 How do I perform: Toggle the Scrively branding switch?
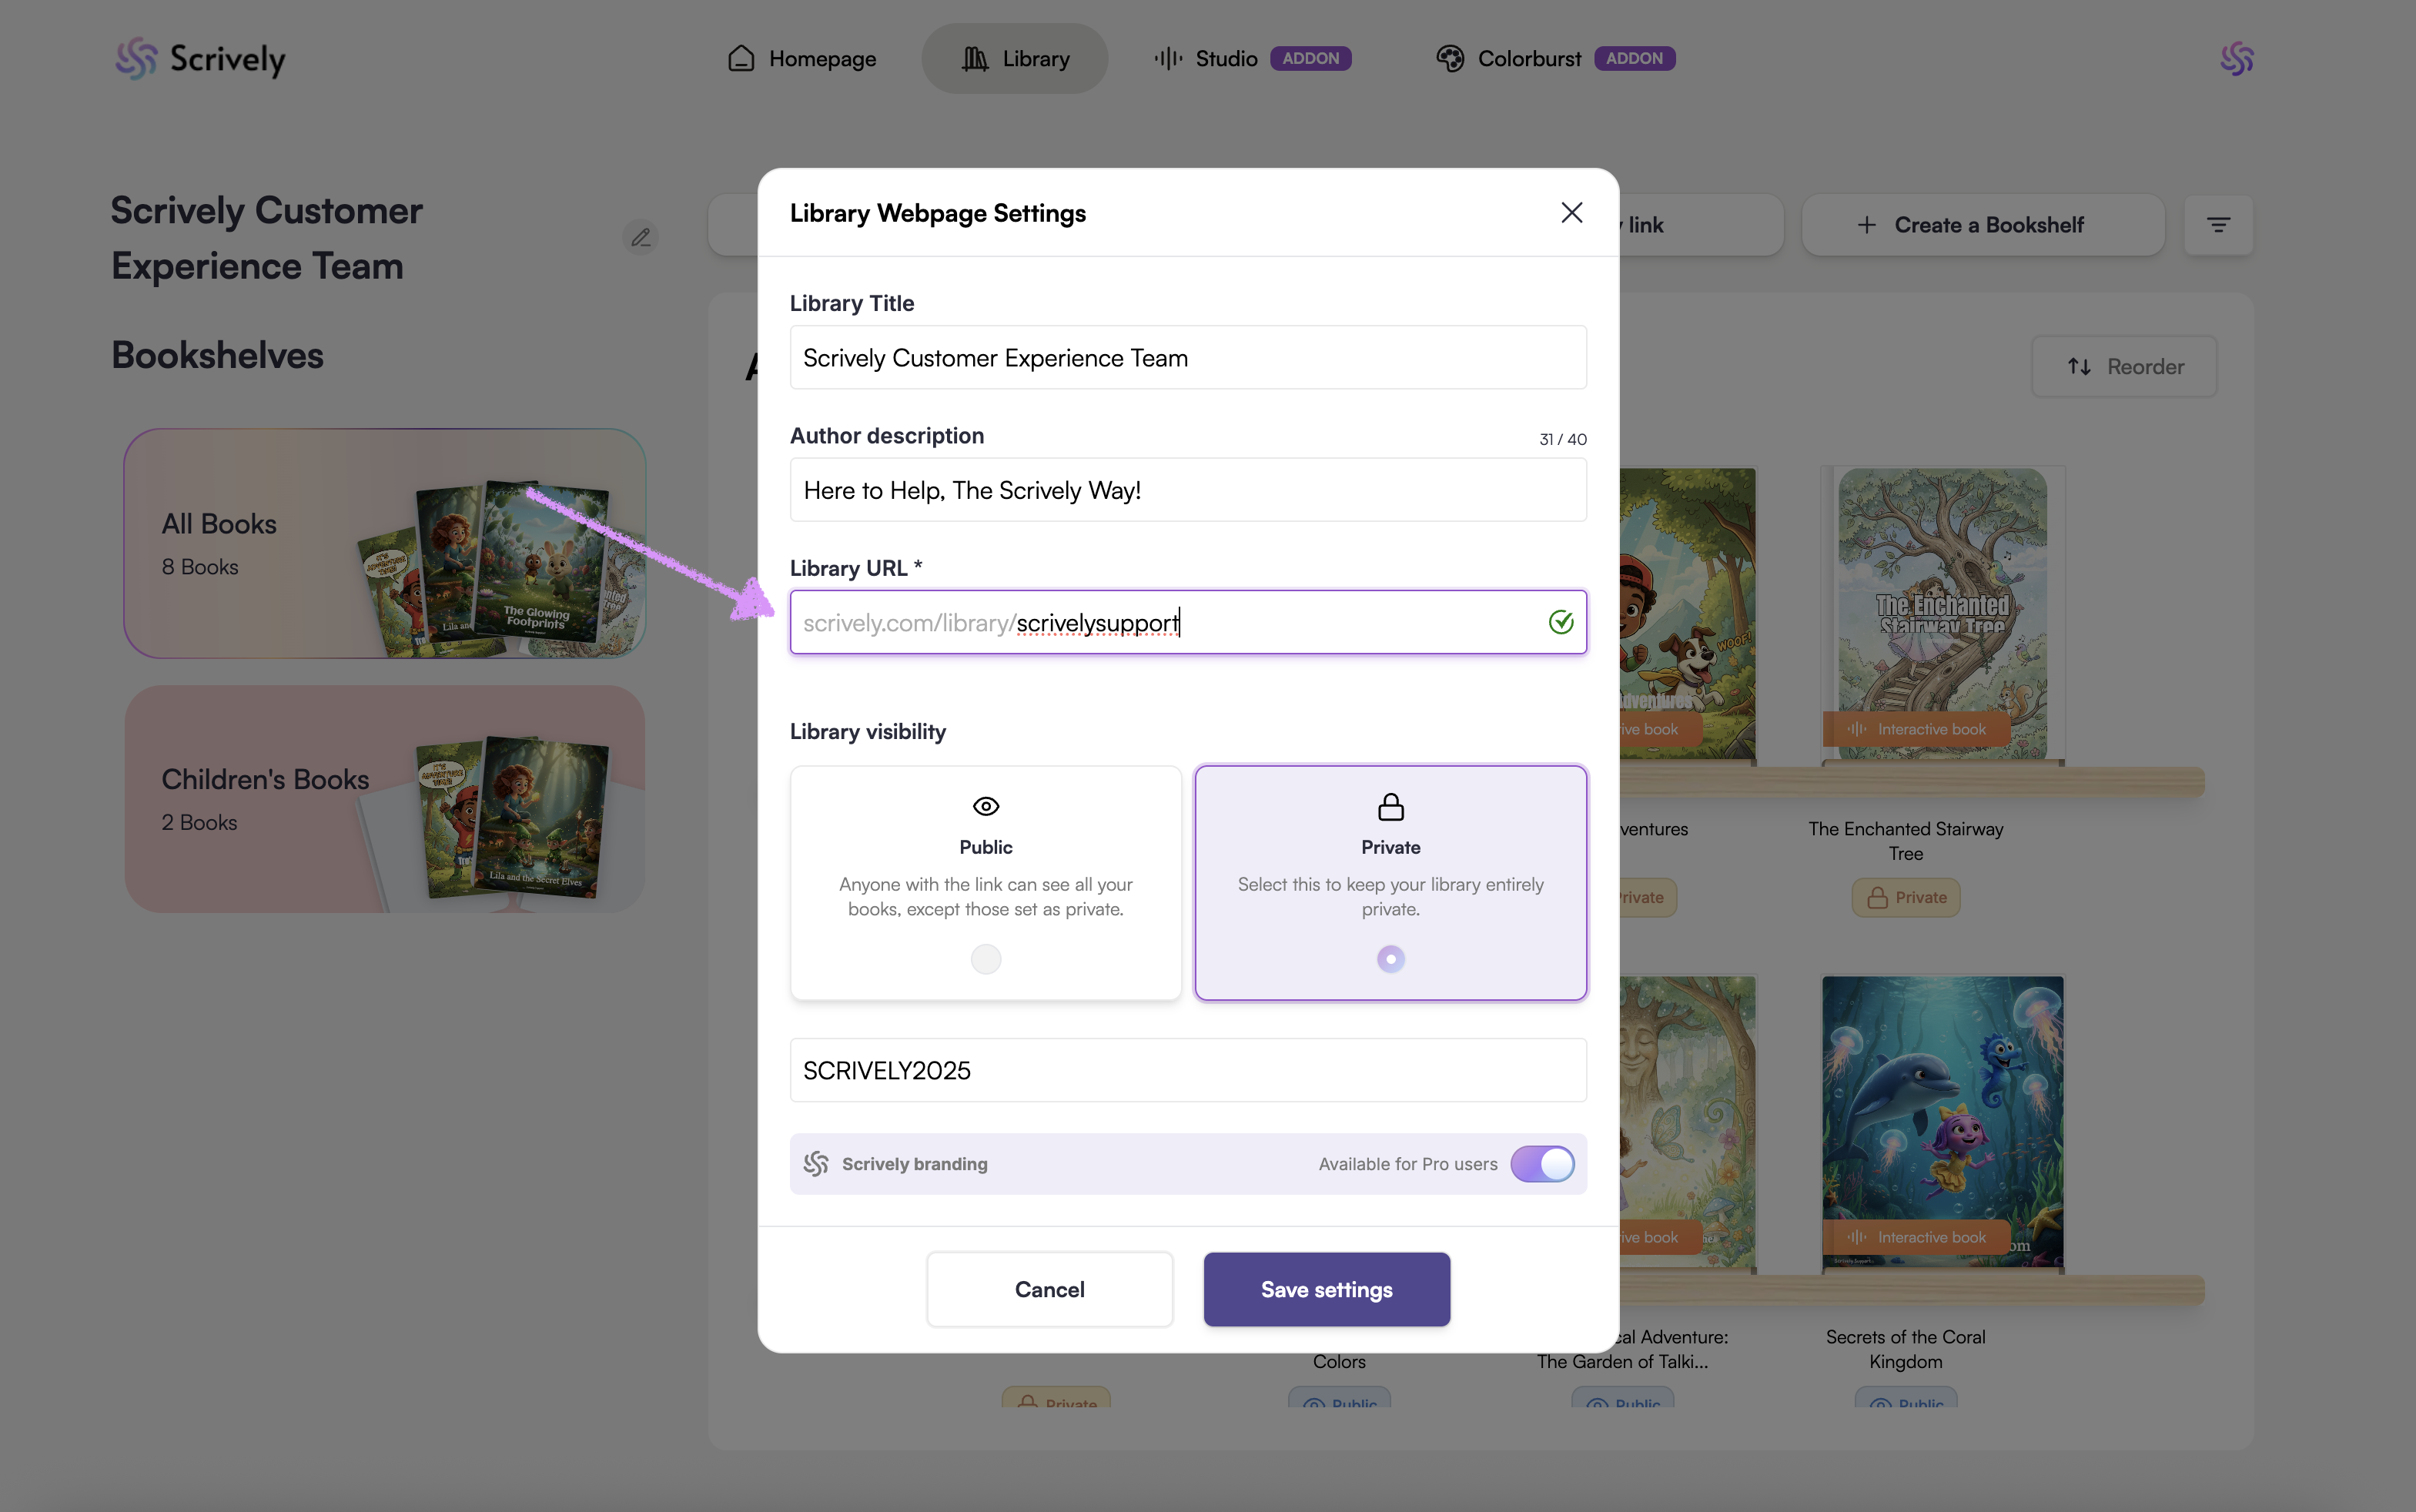[1542, 1163]
